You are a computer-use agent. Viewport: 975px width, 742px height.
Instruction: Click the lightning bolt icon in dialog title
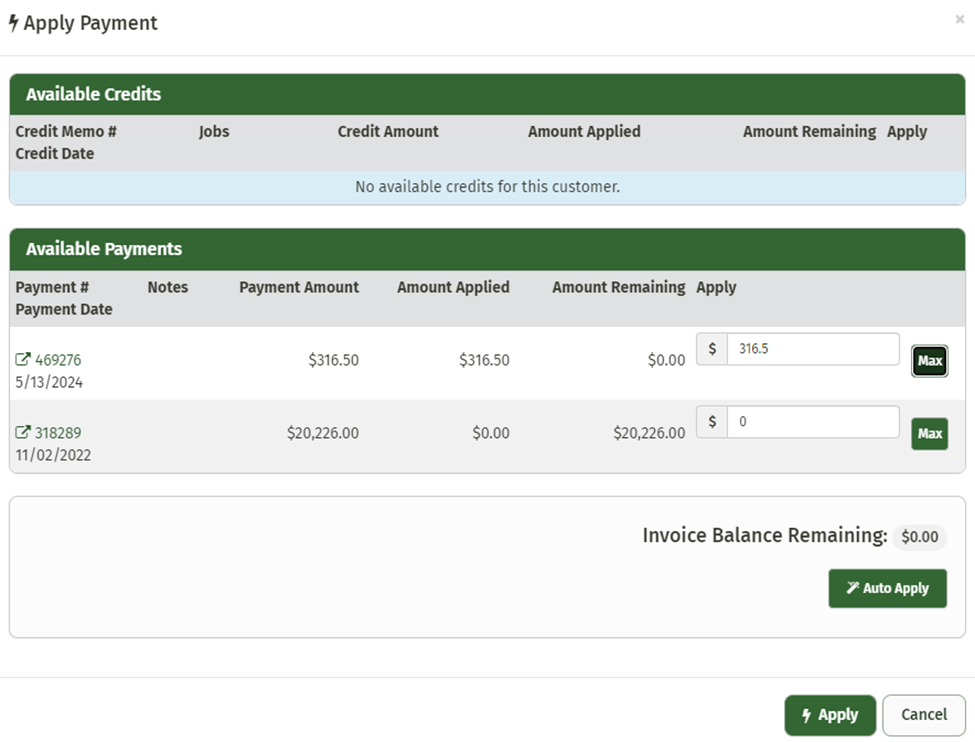(13, 23)
